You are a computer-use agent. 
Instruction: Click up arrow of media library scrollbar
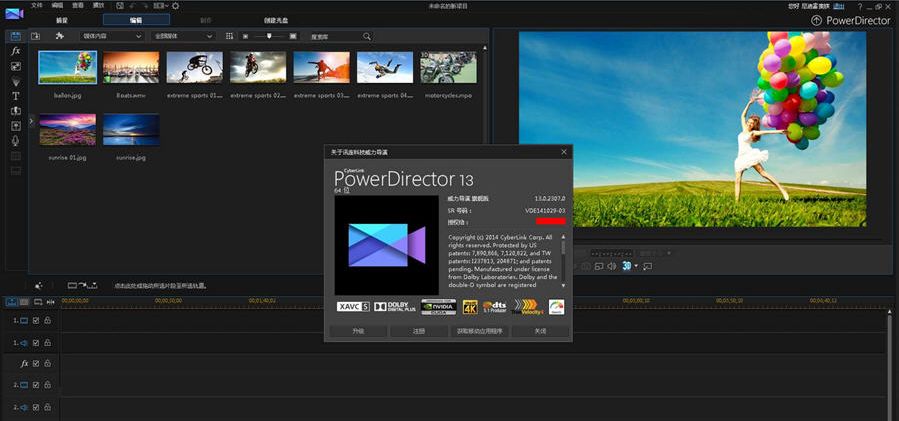coord(485,48)
